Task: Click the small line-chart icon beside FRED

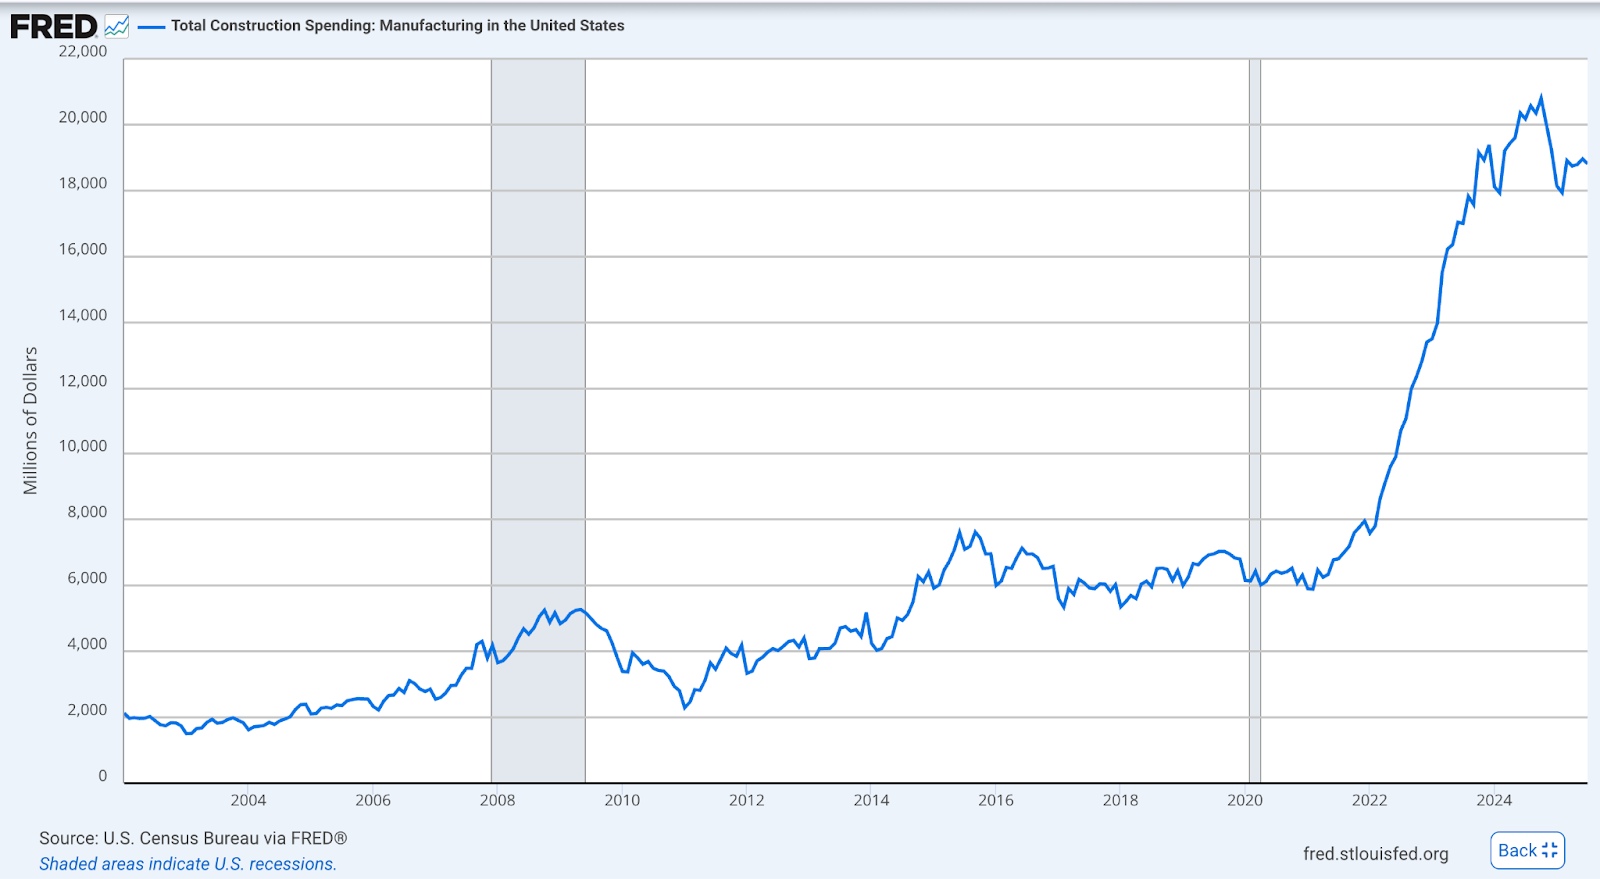Action: [x=116, y=27]
